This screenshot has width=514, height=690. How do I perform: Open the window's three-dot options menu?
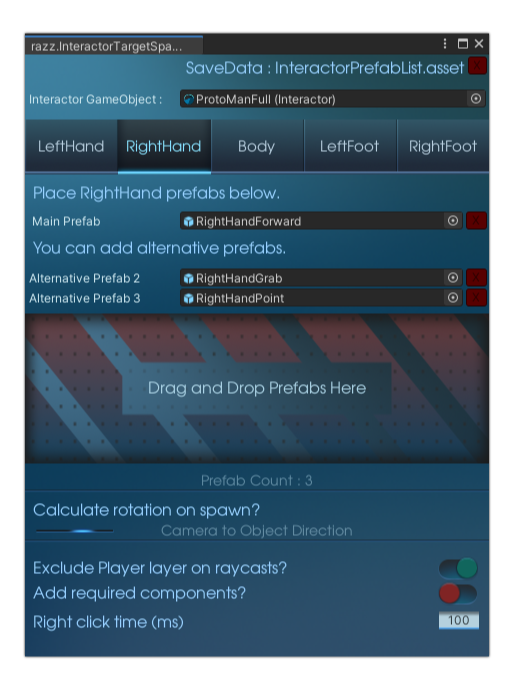pos(445,44)
